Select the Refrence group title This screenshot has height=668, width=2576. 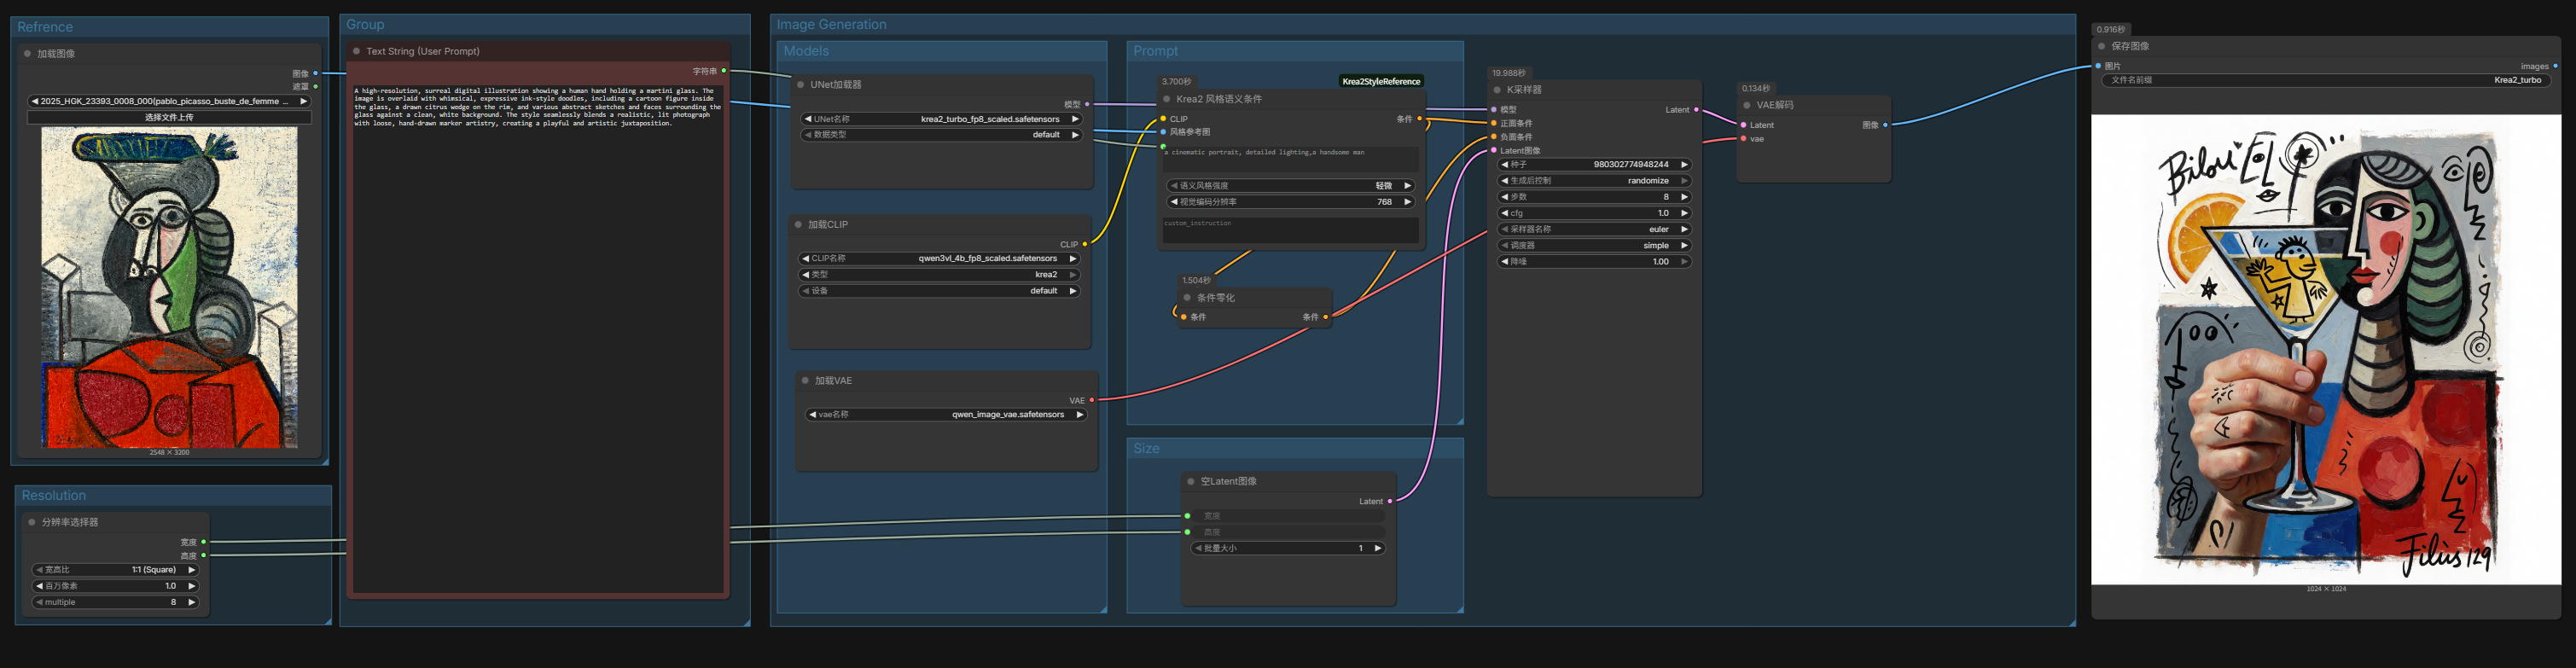click(x=45, y=27)
